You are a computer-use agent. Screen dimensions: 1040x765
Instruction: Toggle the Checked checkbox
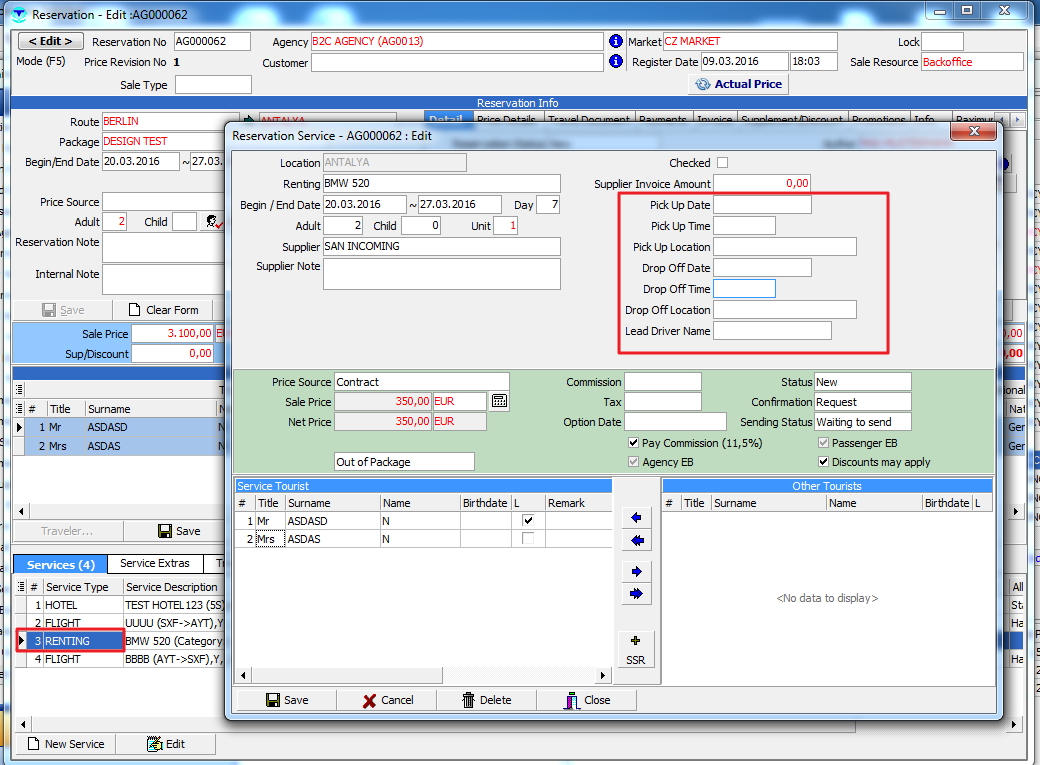tap(723, 163)
